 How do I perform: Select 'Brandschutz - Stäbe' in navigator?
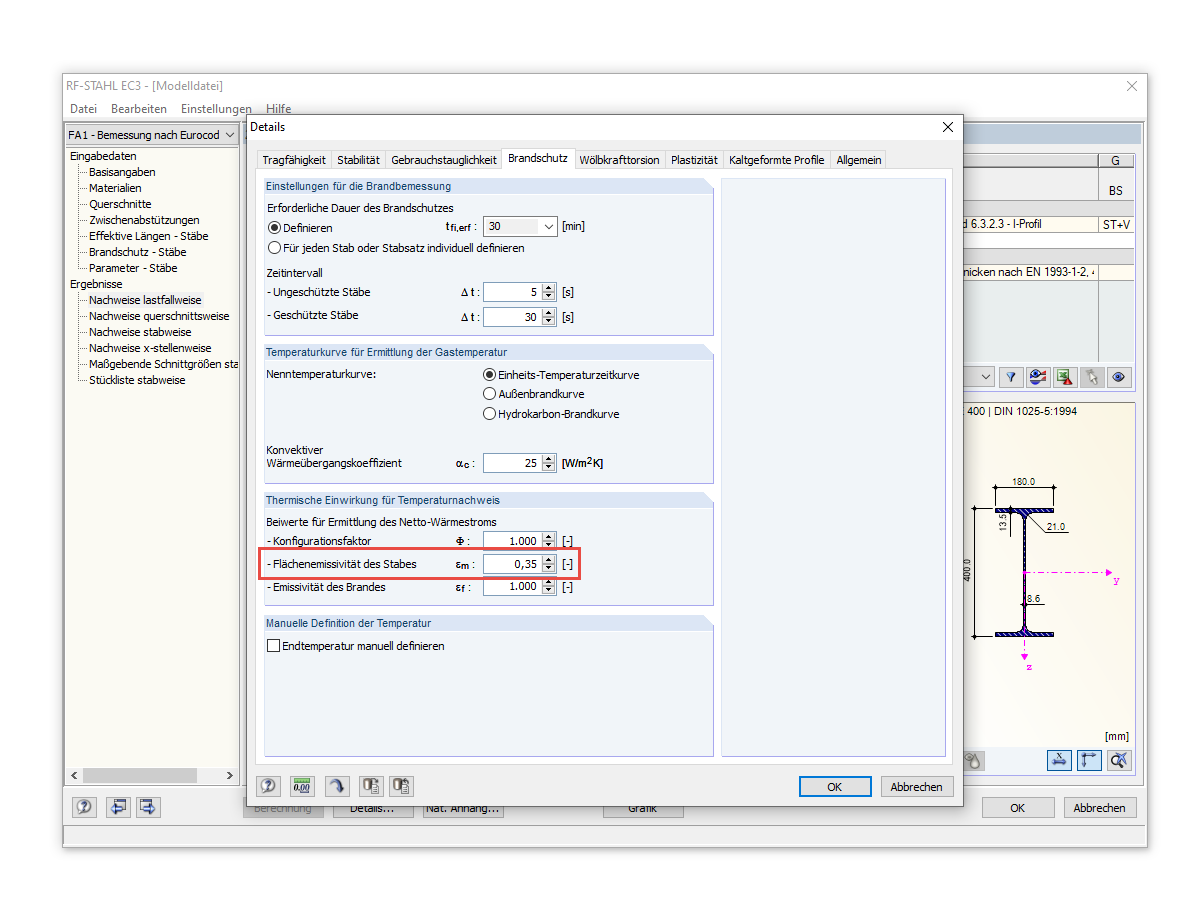click(137, 252)
